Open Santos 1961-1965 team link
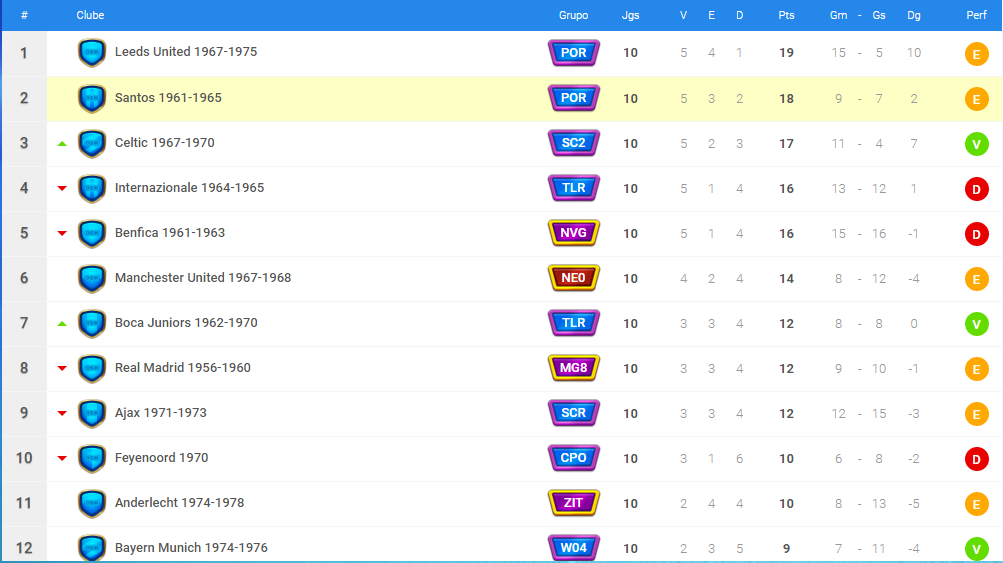The image size is (1003, 563). coord(168,98)
